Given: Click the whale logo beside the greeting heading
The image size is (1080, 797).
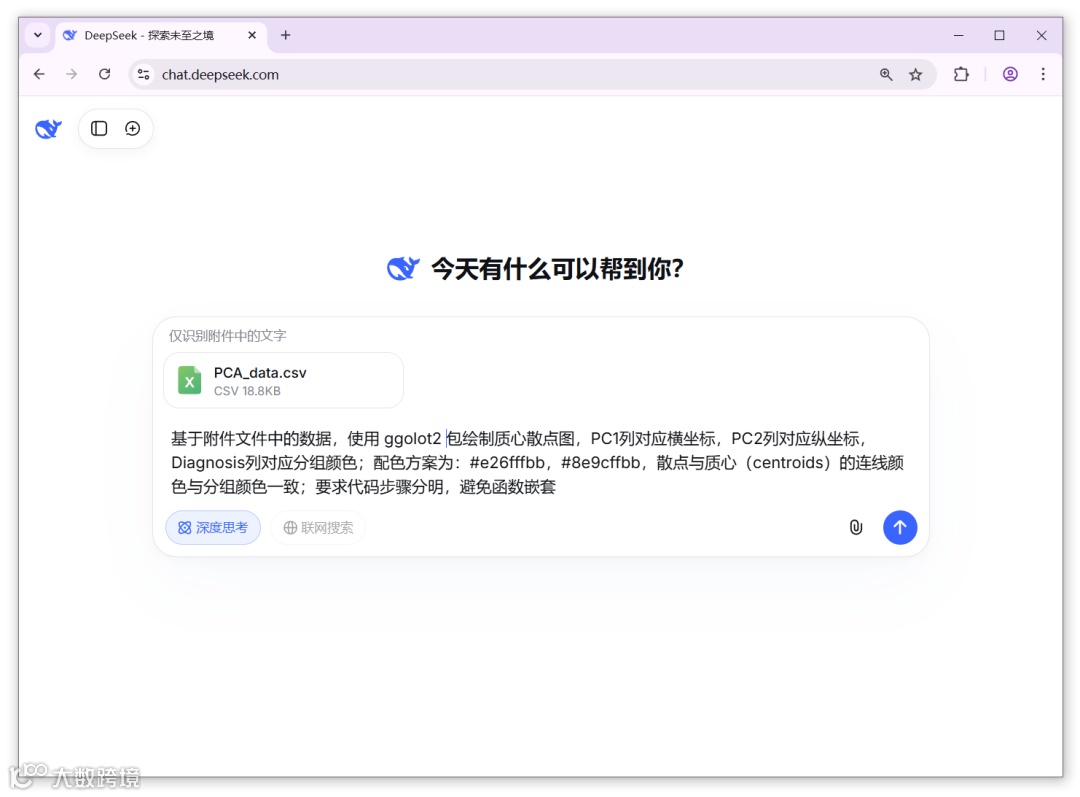Looking at the screenshot, I should click(403, 269).
